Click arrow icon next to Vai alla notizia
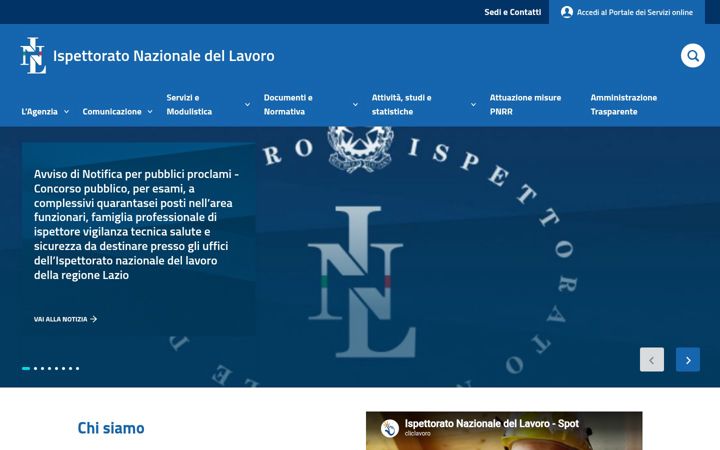 (x=94, y=319)
